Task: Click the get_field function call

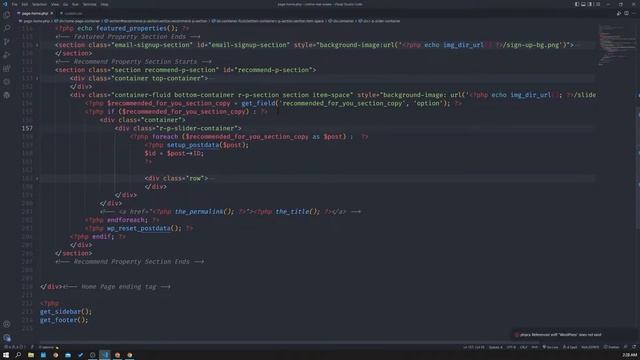Action: pyautogui.click(x=258, y=103)
